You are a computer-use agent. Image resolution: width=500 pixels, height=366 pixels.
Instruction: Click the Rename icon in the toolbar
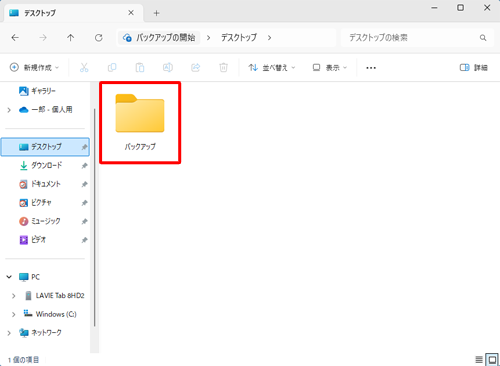[x=168, y=68]
